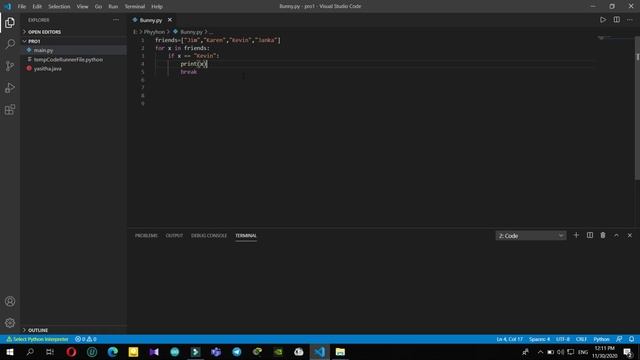Screen dimensions: 640x360
Task: Open the Help menu
Action: pyautogui.click(x=157, y=6)
